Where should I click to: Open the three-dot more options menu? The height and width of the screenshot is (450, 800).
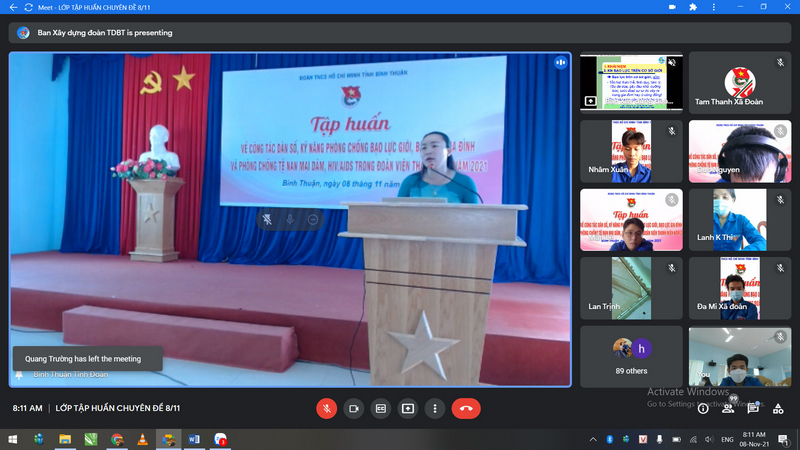[x=435, y=408]
